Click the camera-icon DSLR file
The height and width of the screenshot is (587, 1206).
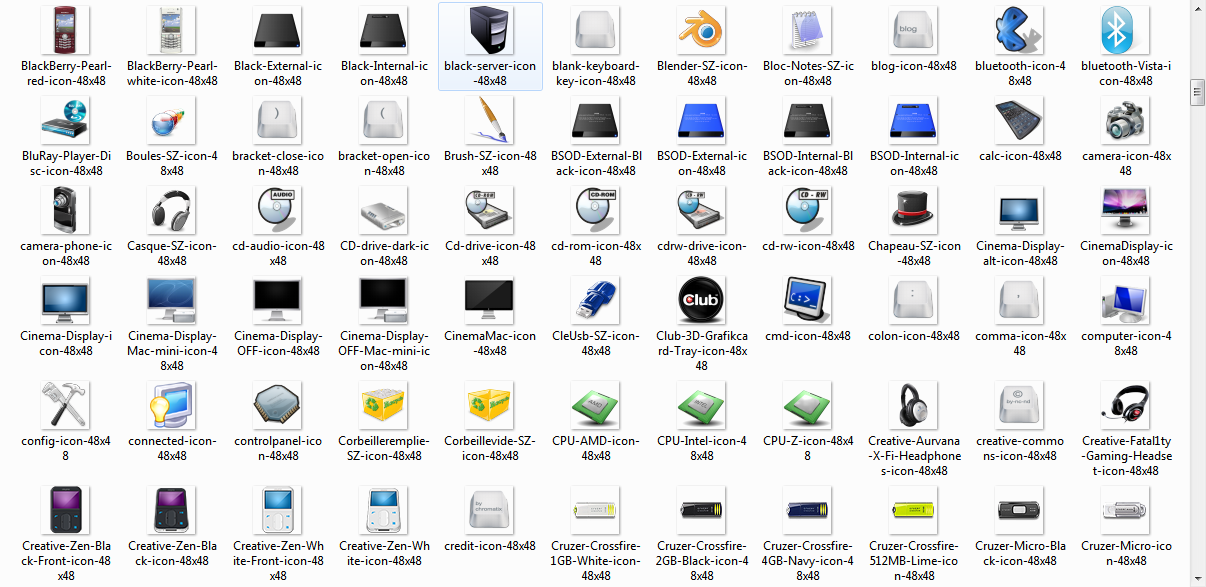(1126, 120)
